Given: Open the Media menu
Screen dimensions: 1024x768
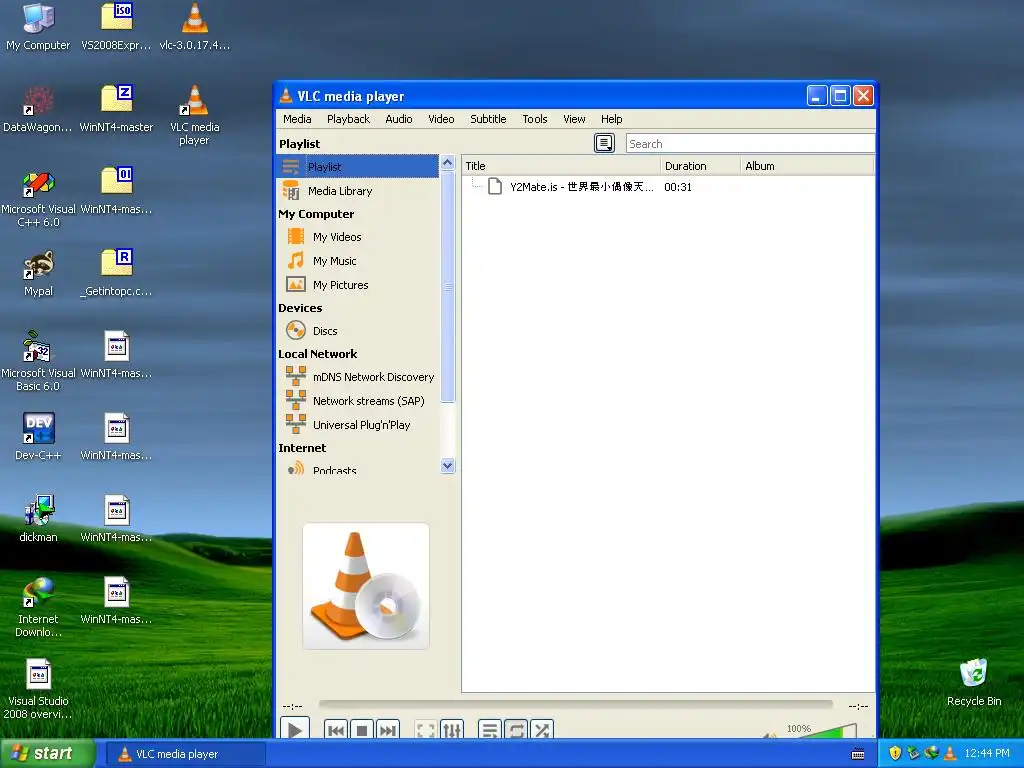Looking at the screenshot, I should [x=297, y=119].
